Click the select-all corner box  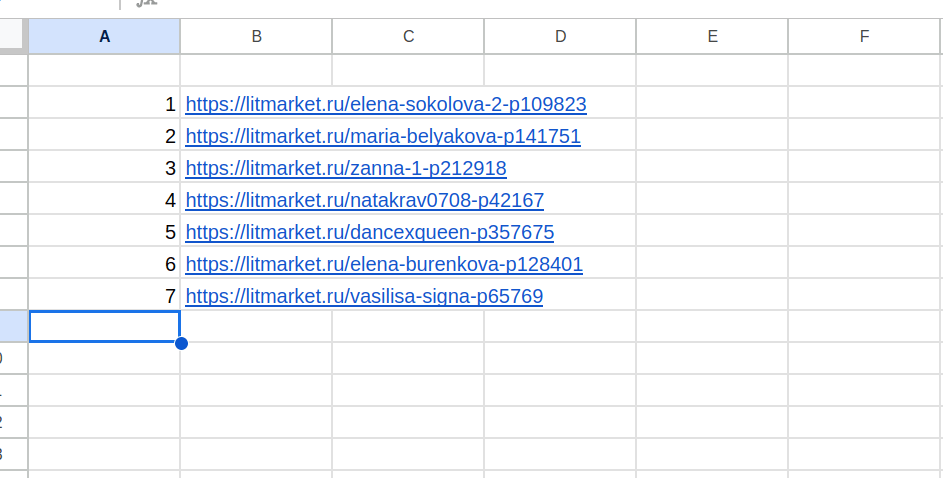[13, 37]
